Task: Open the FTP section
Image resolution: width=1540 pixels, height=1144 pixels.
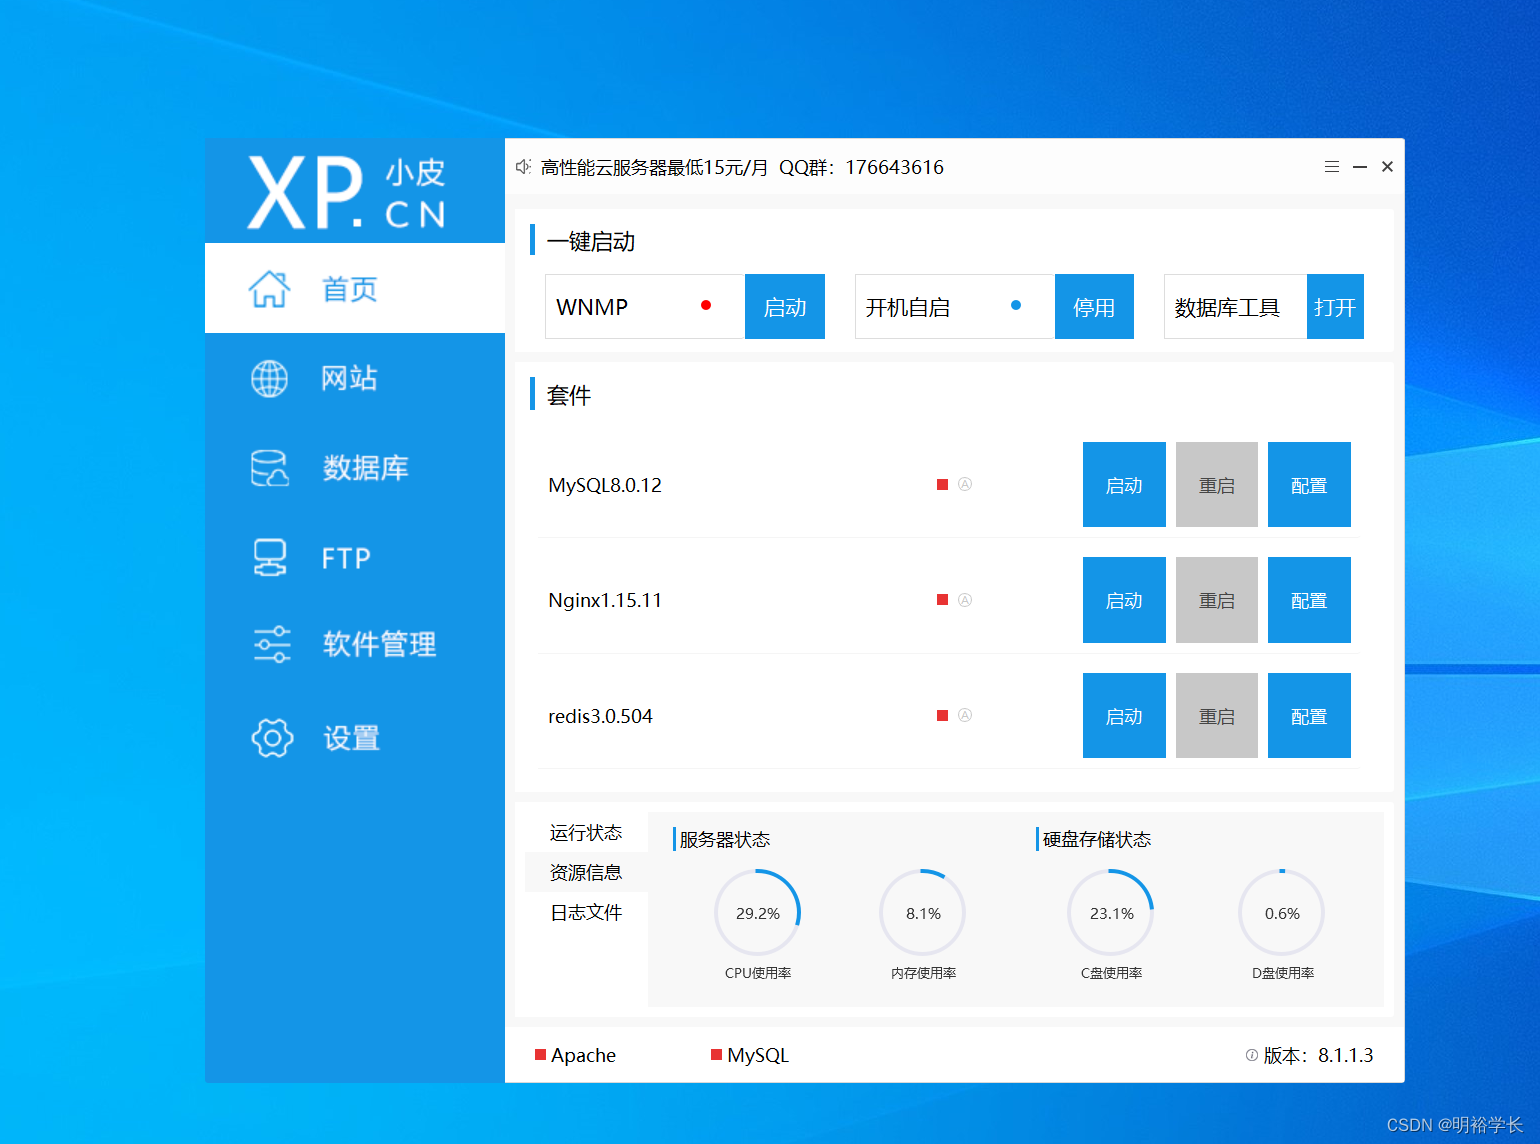Action: pyautogui.click(x=354, y=557)
